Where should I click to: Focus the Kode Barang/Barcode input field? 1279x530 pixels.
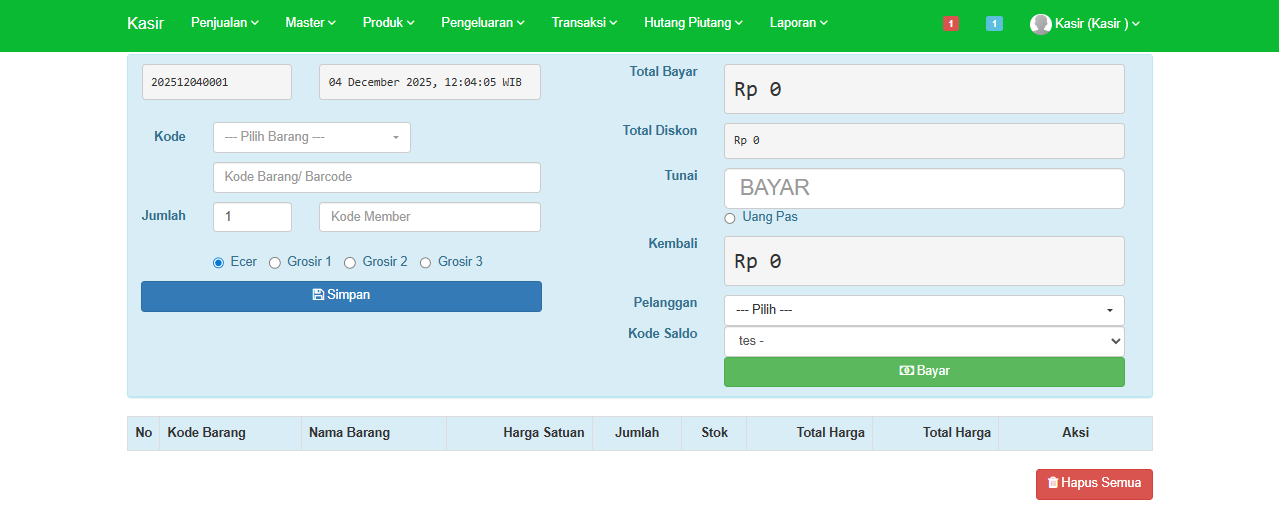(376, 177)
